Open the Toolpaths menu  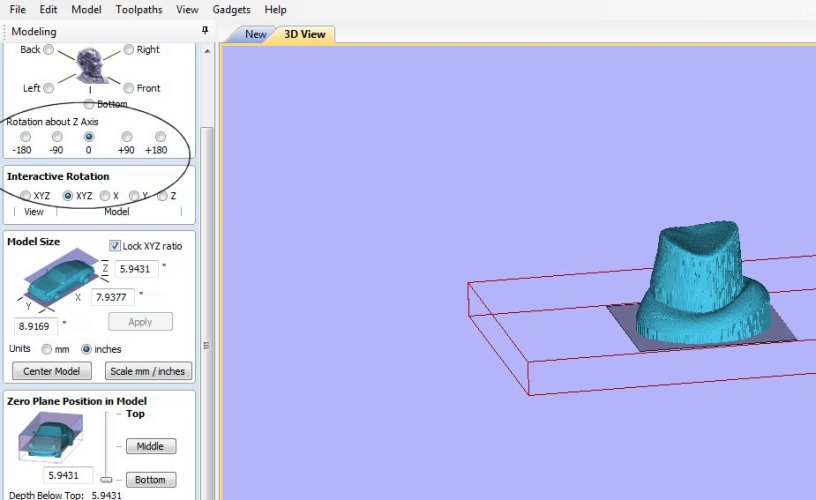tap(139, 9)
